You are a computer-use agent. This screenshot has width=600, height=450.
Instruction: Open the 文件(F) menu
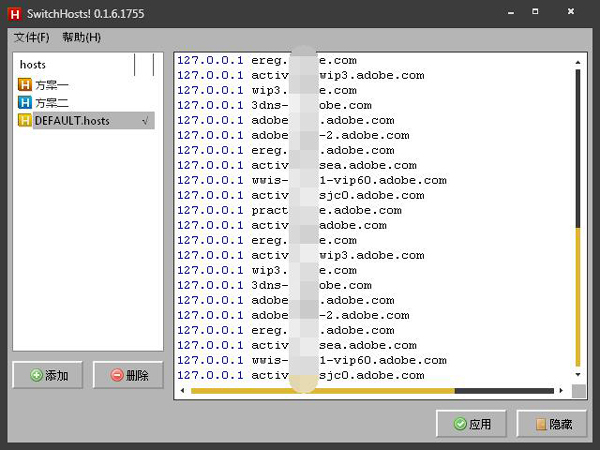coord(31,38)
